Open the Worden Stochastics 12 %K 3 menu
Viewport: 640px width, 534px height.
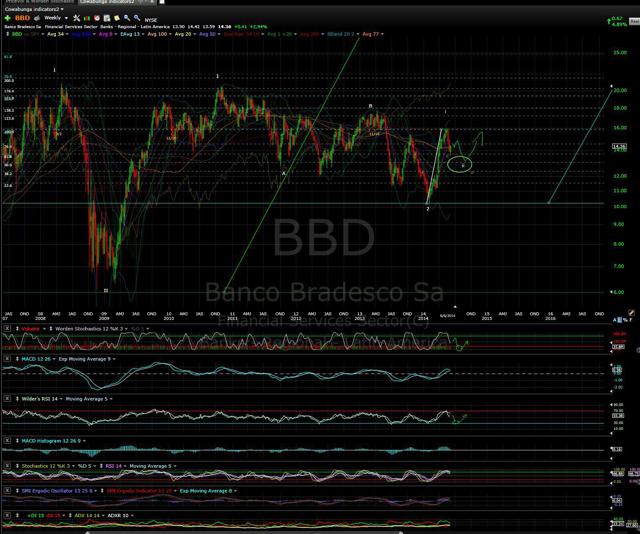click(91, 329)
